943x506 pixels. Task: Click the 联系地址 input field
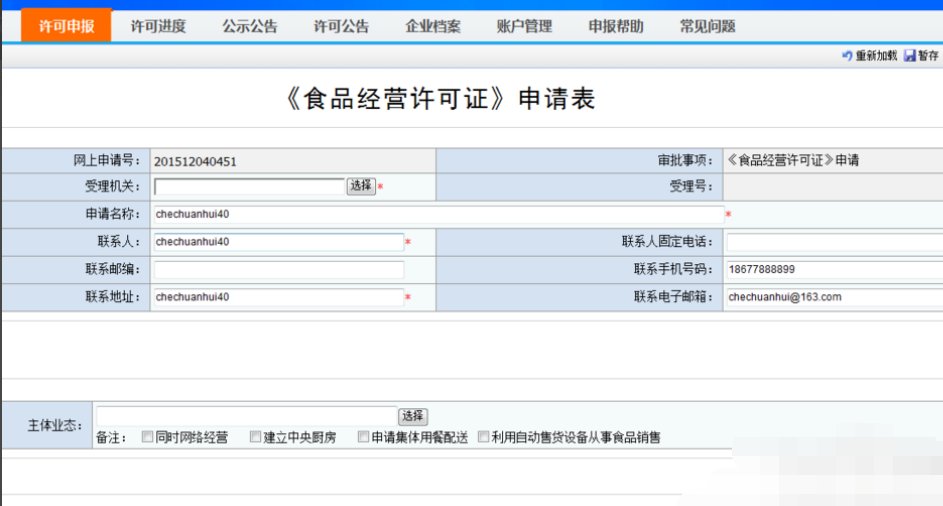point(278,297)
